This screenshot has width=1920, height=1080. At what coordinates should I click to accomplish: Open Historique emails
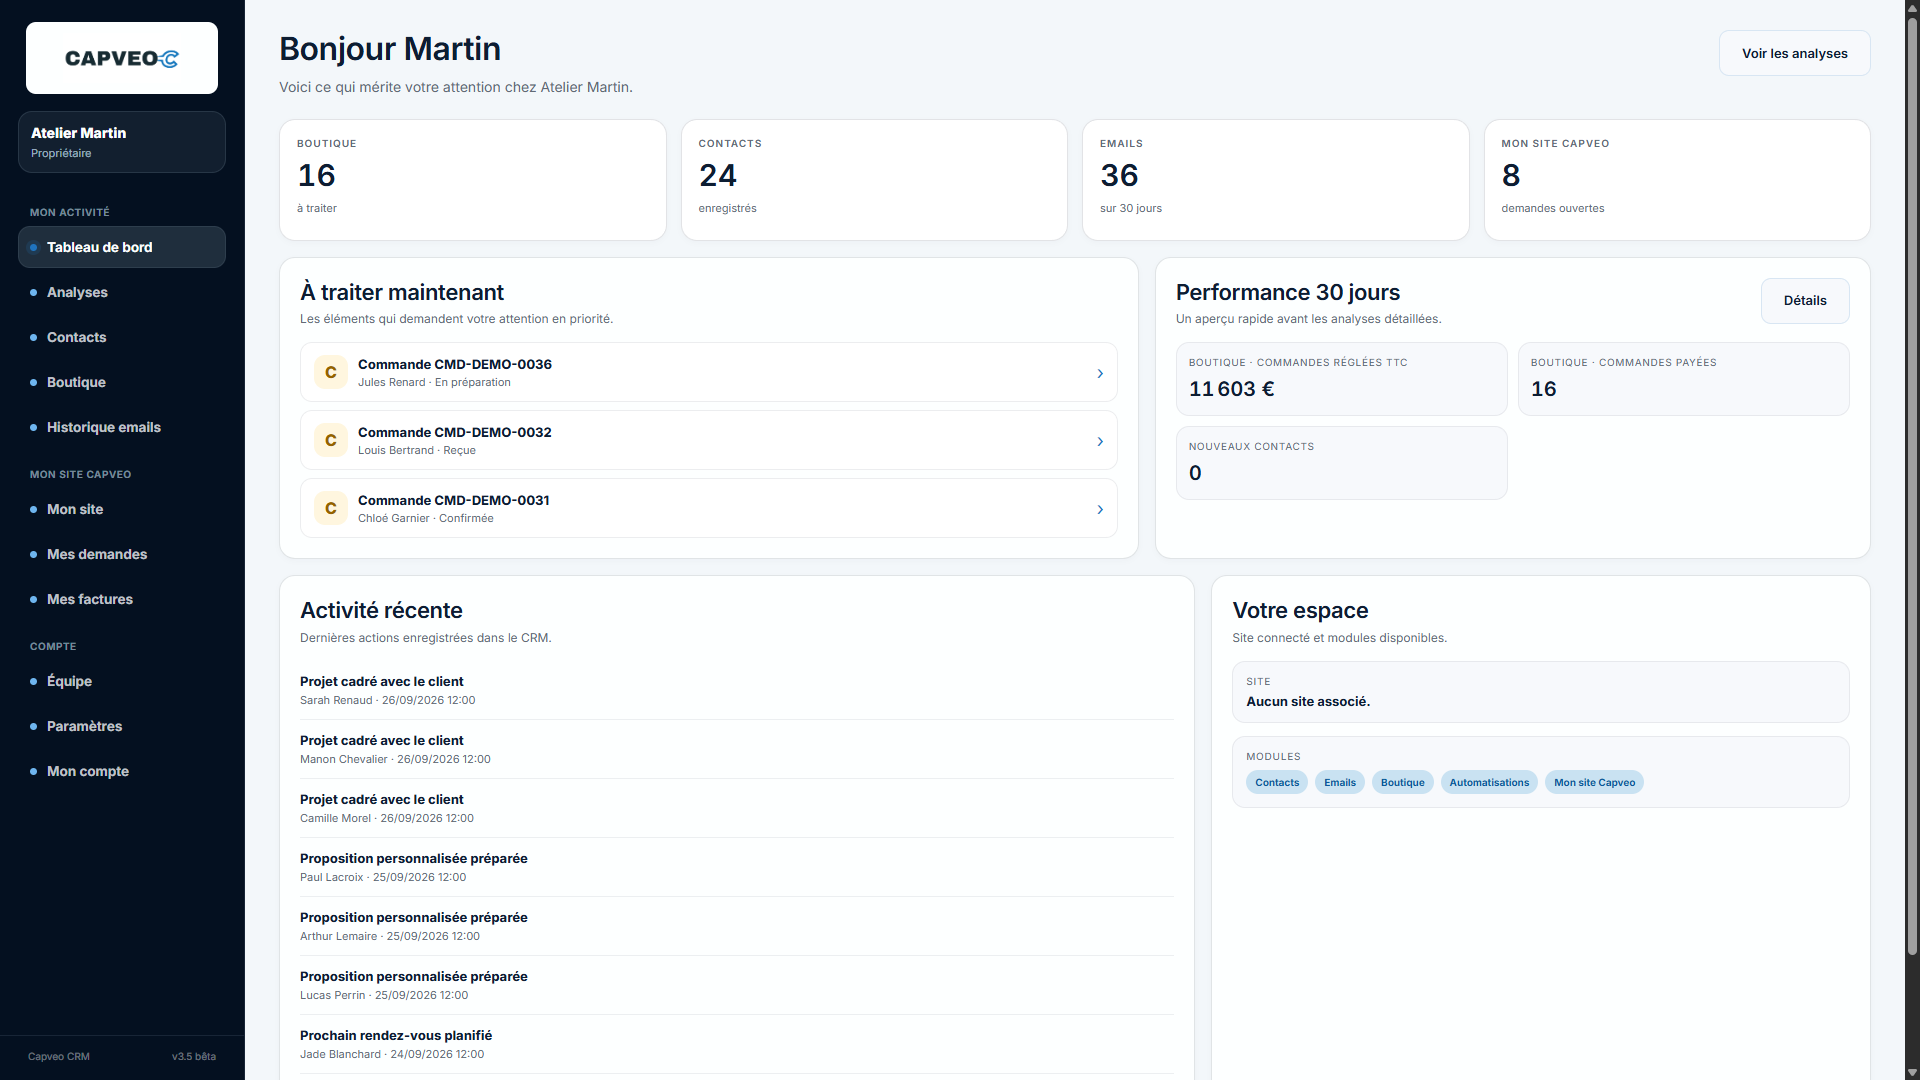pyautogui.click(x=122, y=427)
